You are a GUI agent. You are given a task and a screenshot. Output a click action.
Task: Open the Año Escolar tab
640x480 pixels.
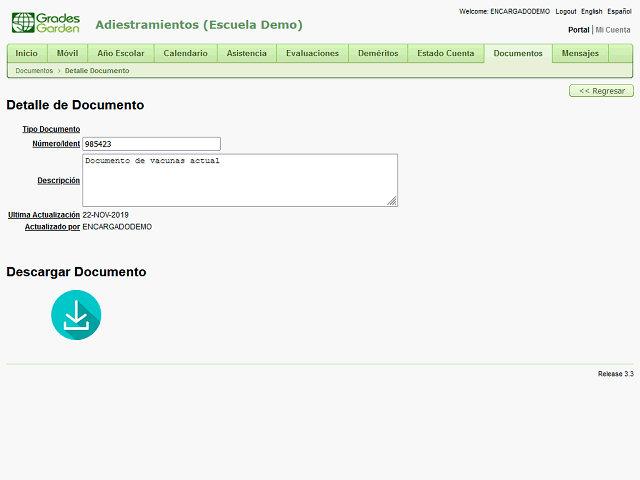coord(120,53)
